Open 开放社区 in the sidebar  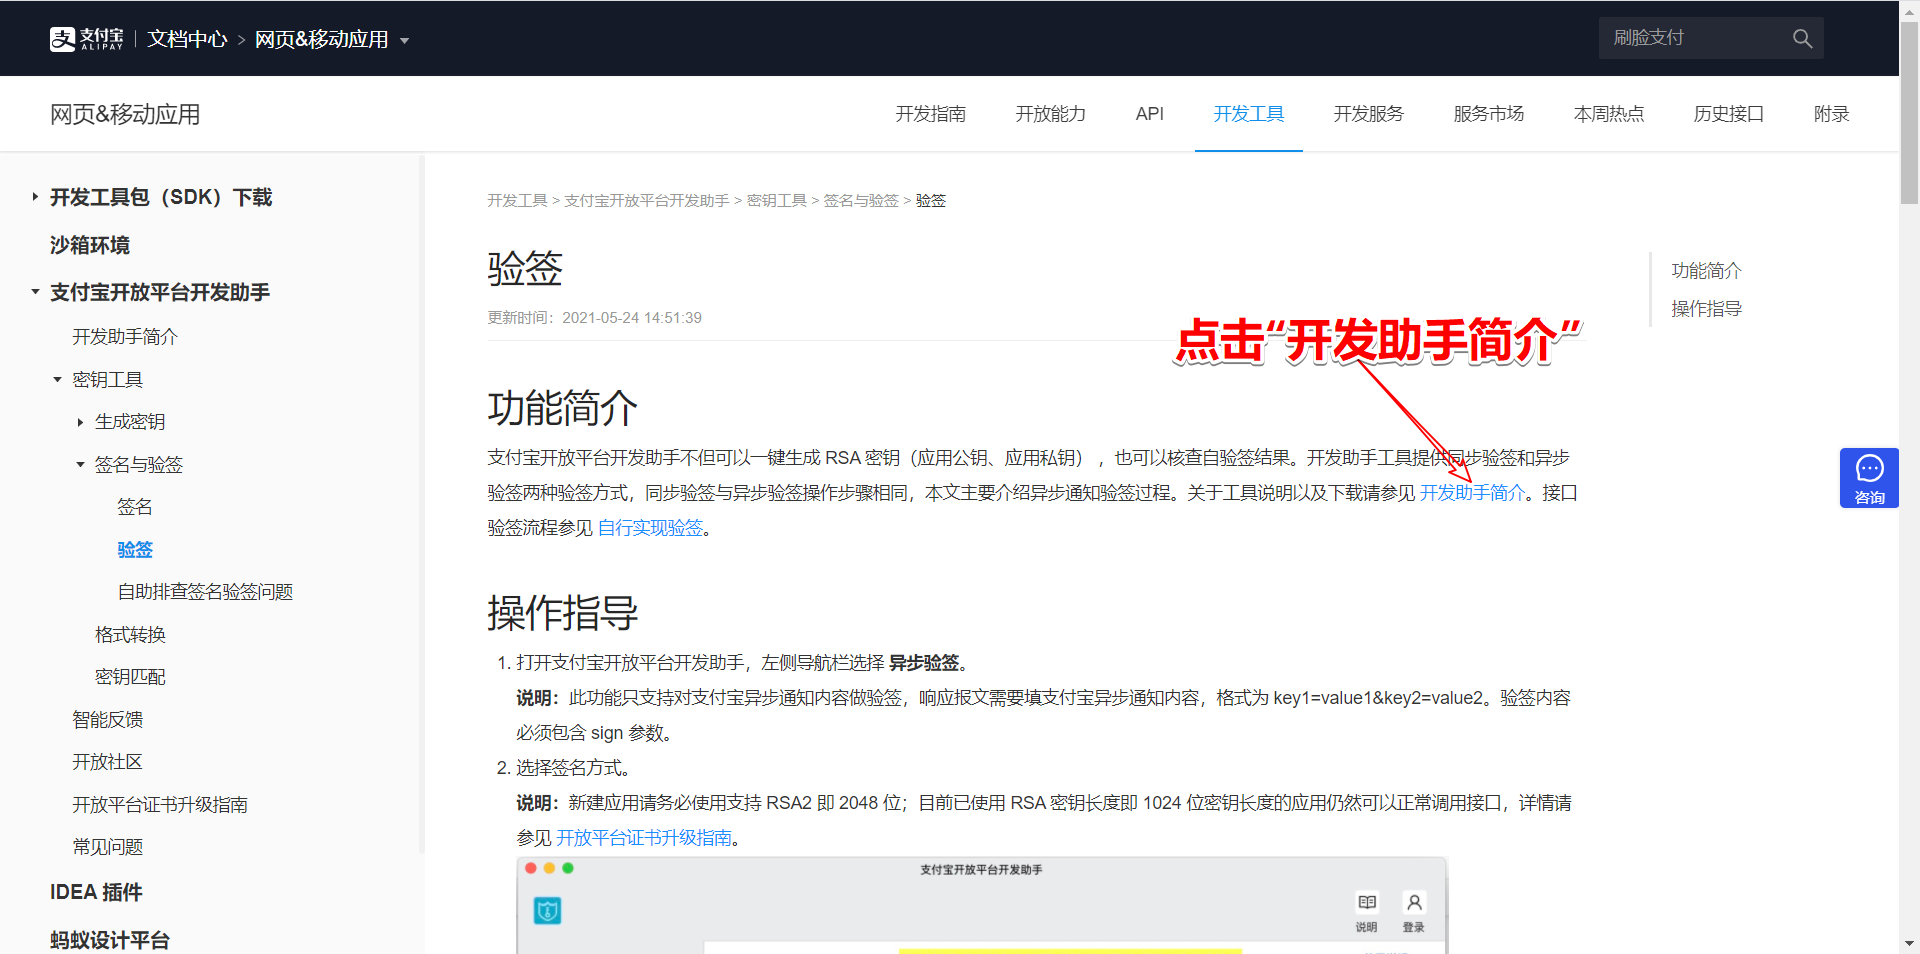coord(108,762)
